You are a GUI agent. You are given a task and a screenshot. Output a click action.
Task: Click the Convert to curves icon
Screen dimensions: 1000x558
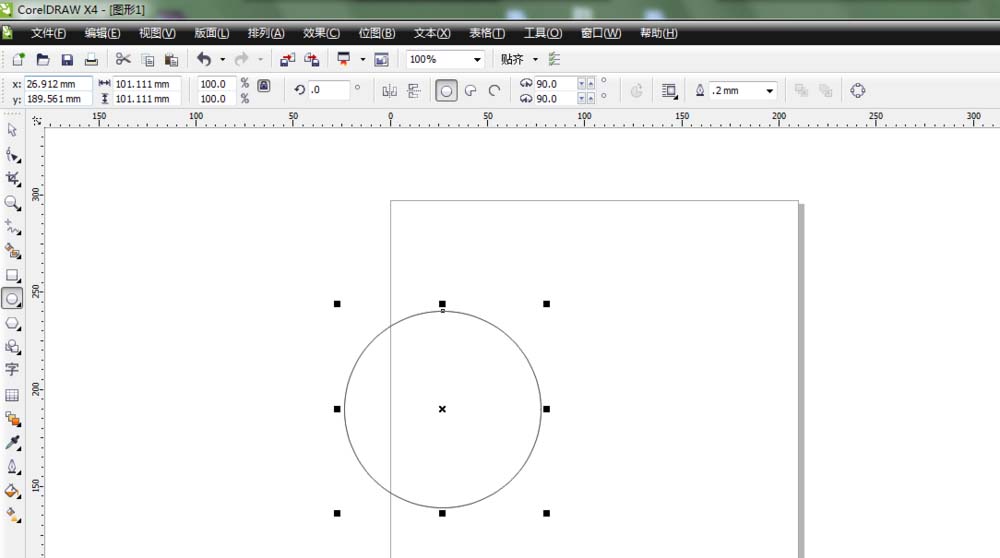coord(857,91)
